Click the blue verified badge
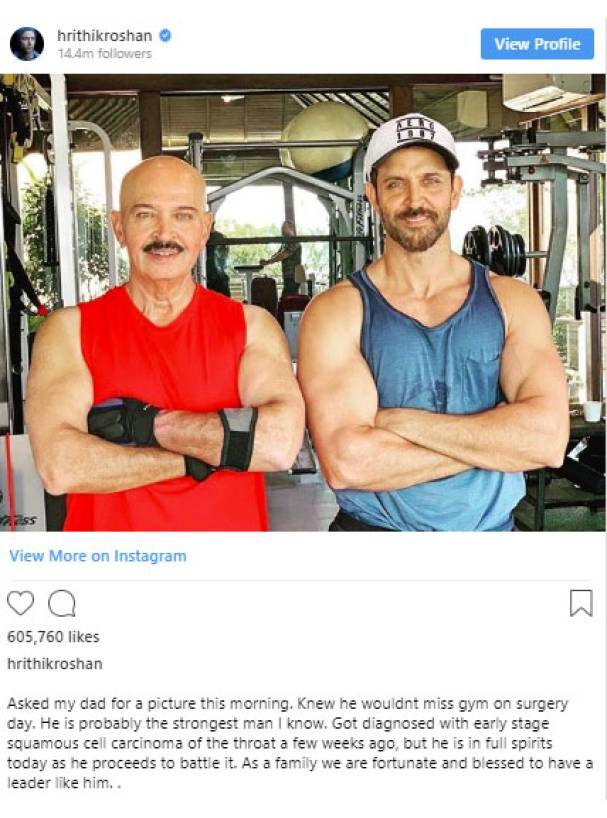This screenshot has width=607, height=818. pyautogui.click(x=165, y=36)
